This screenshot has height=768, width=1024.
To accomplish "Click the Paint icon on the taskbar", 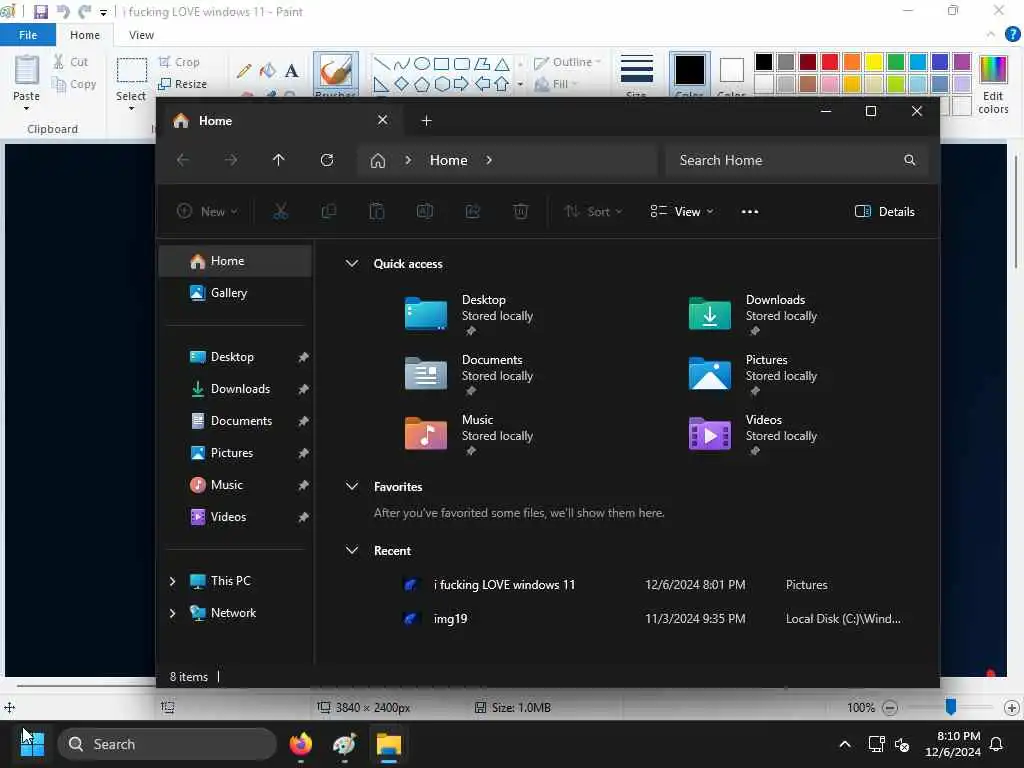I will pyautogui.click(x=345, y=744).
